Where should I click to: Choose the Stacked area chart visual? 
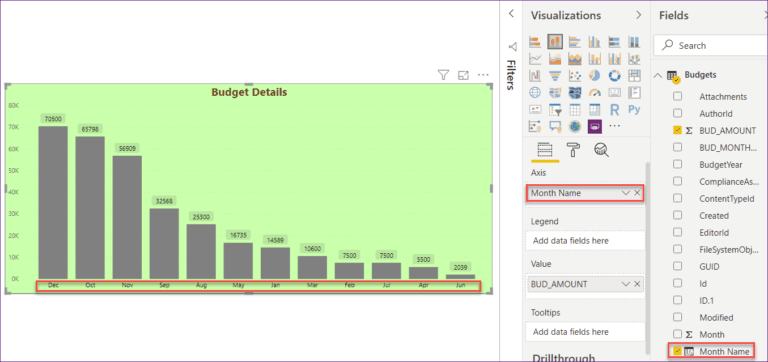pos(575,59)
